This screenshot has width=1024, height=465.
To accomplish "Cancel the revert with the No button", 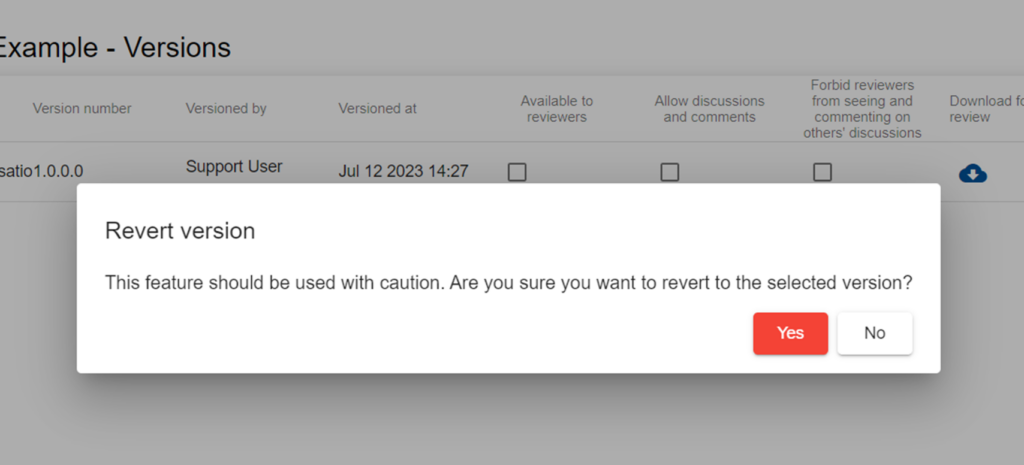I will (874, 333).
